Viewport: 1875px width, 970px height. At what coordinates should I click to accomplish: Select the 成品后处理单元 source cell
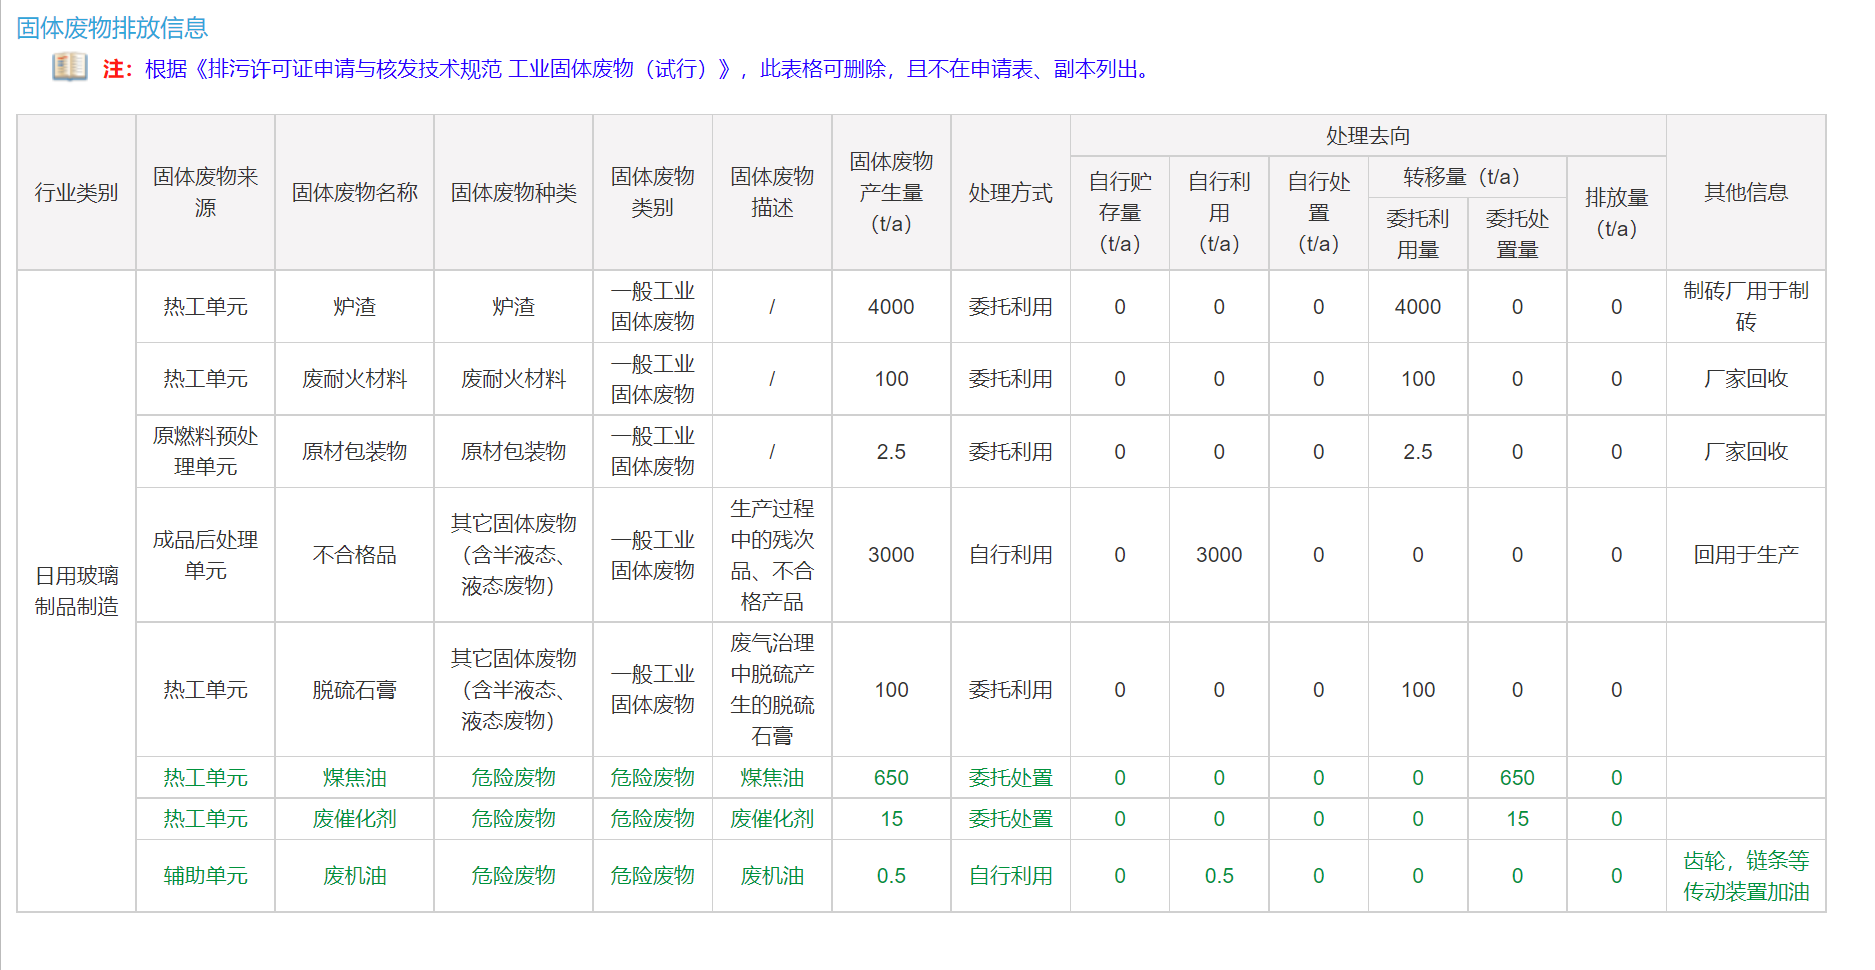pos(205,555)
